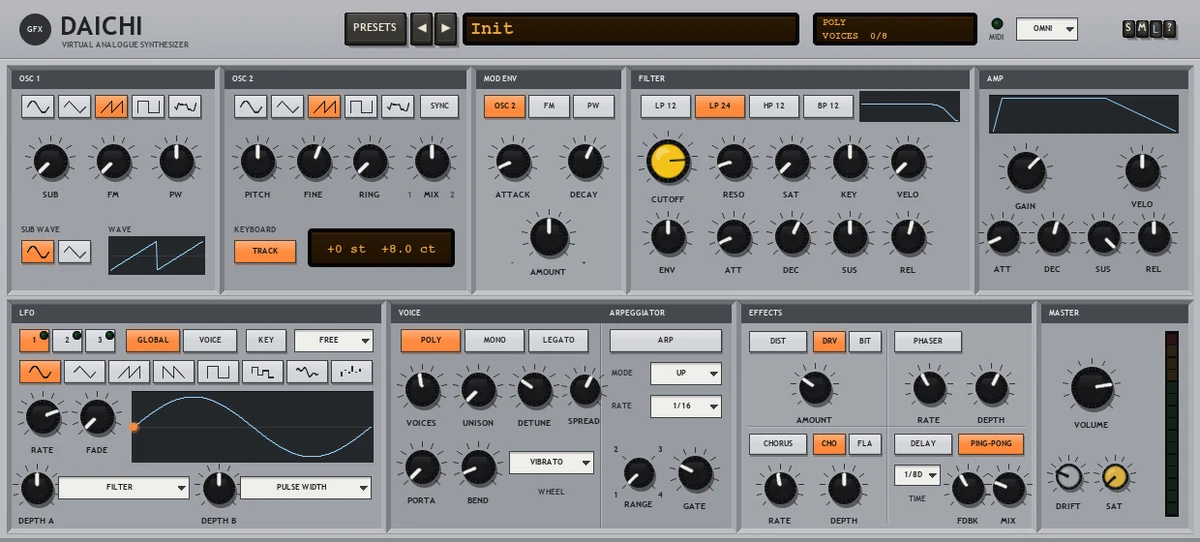Open the arpeggiator RATE 1/16 dropdown
Image resolution: width=1200 pixels, height=542 pixels.
(686, 406)
